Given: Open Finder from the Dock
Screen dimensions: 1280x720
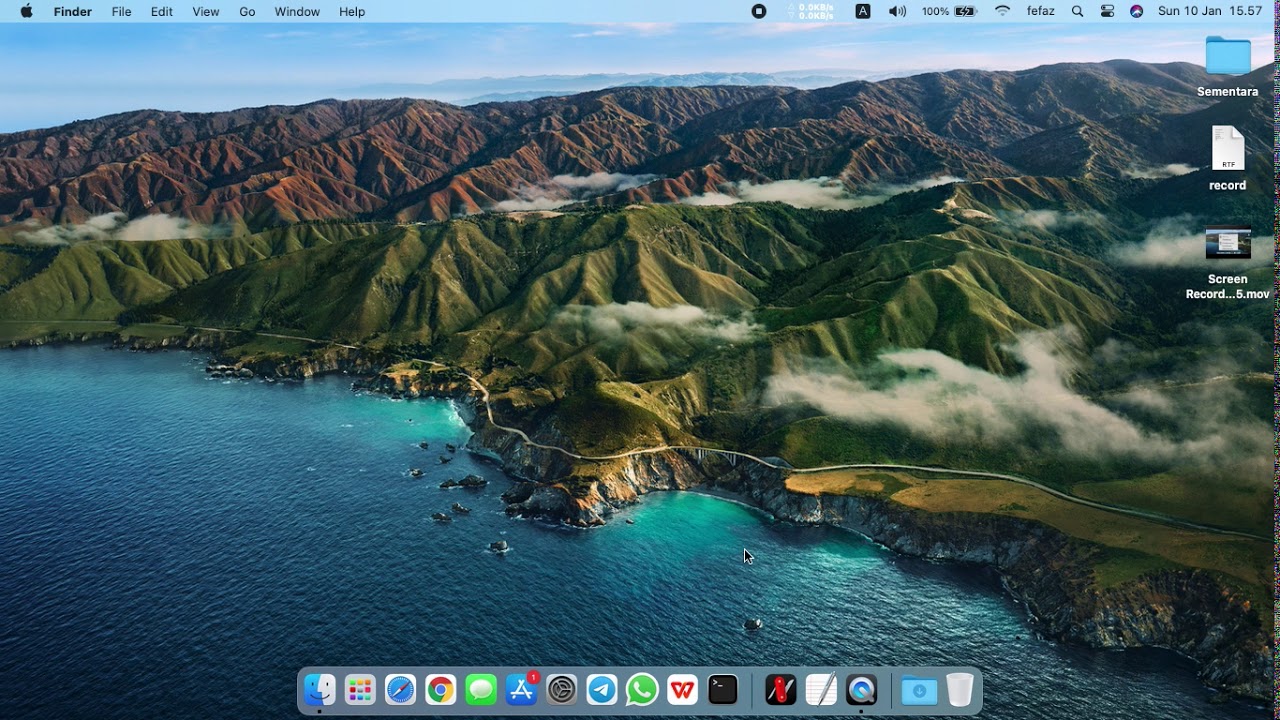Looking at the screenshot, I should click(x=319, y=690).
